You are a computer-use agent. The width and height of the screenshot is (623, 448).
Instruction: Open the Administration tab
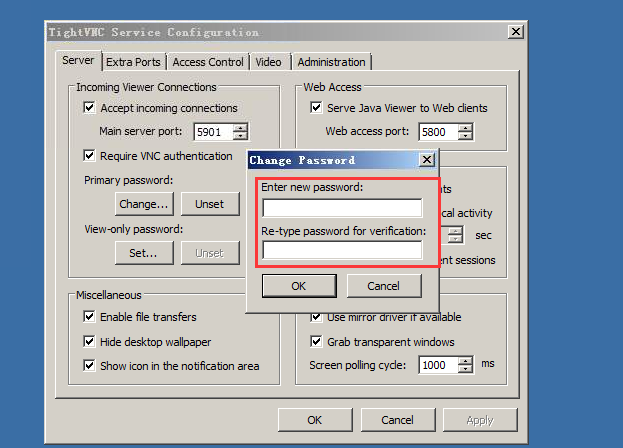coord(331,62)
